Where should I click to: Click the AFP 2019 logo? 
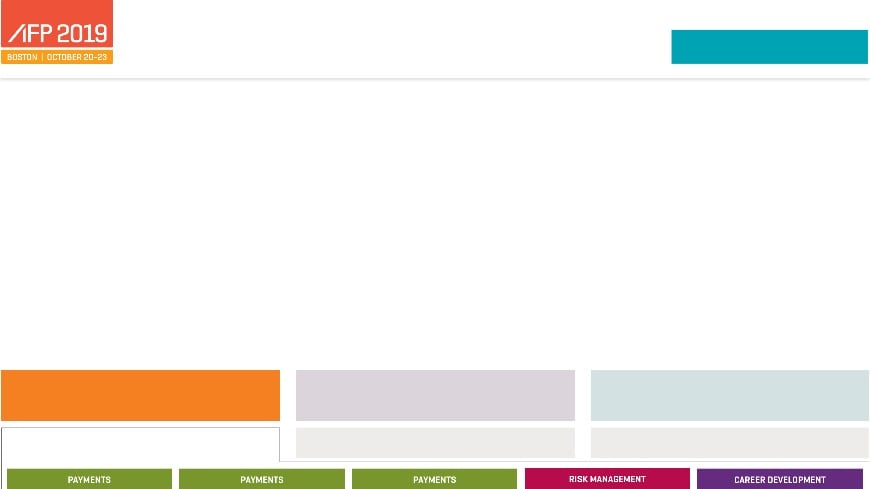(57, 24)
